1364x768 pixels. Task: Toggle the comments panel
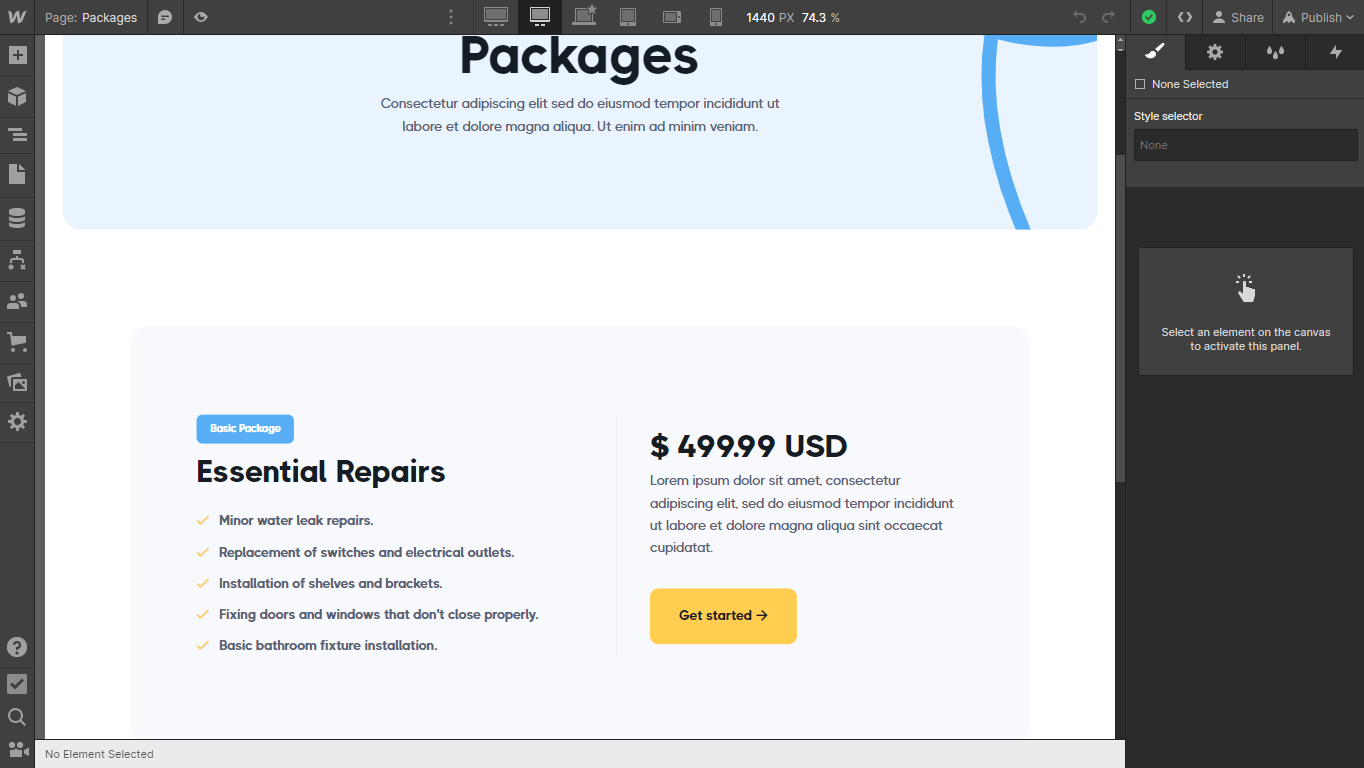tap(165, 17)
